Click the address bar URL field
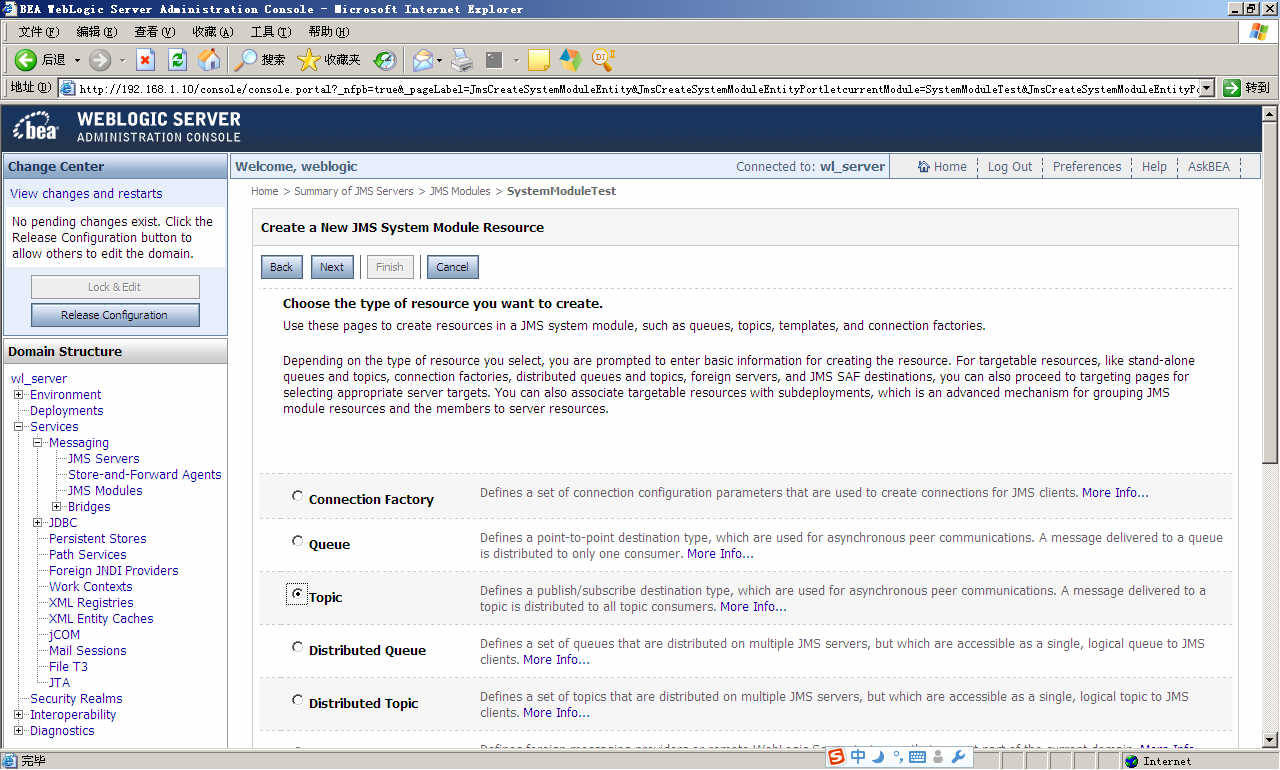The height and width of the screenshot is (770, 1280). click(x=638, y=88)
